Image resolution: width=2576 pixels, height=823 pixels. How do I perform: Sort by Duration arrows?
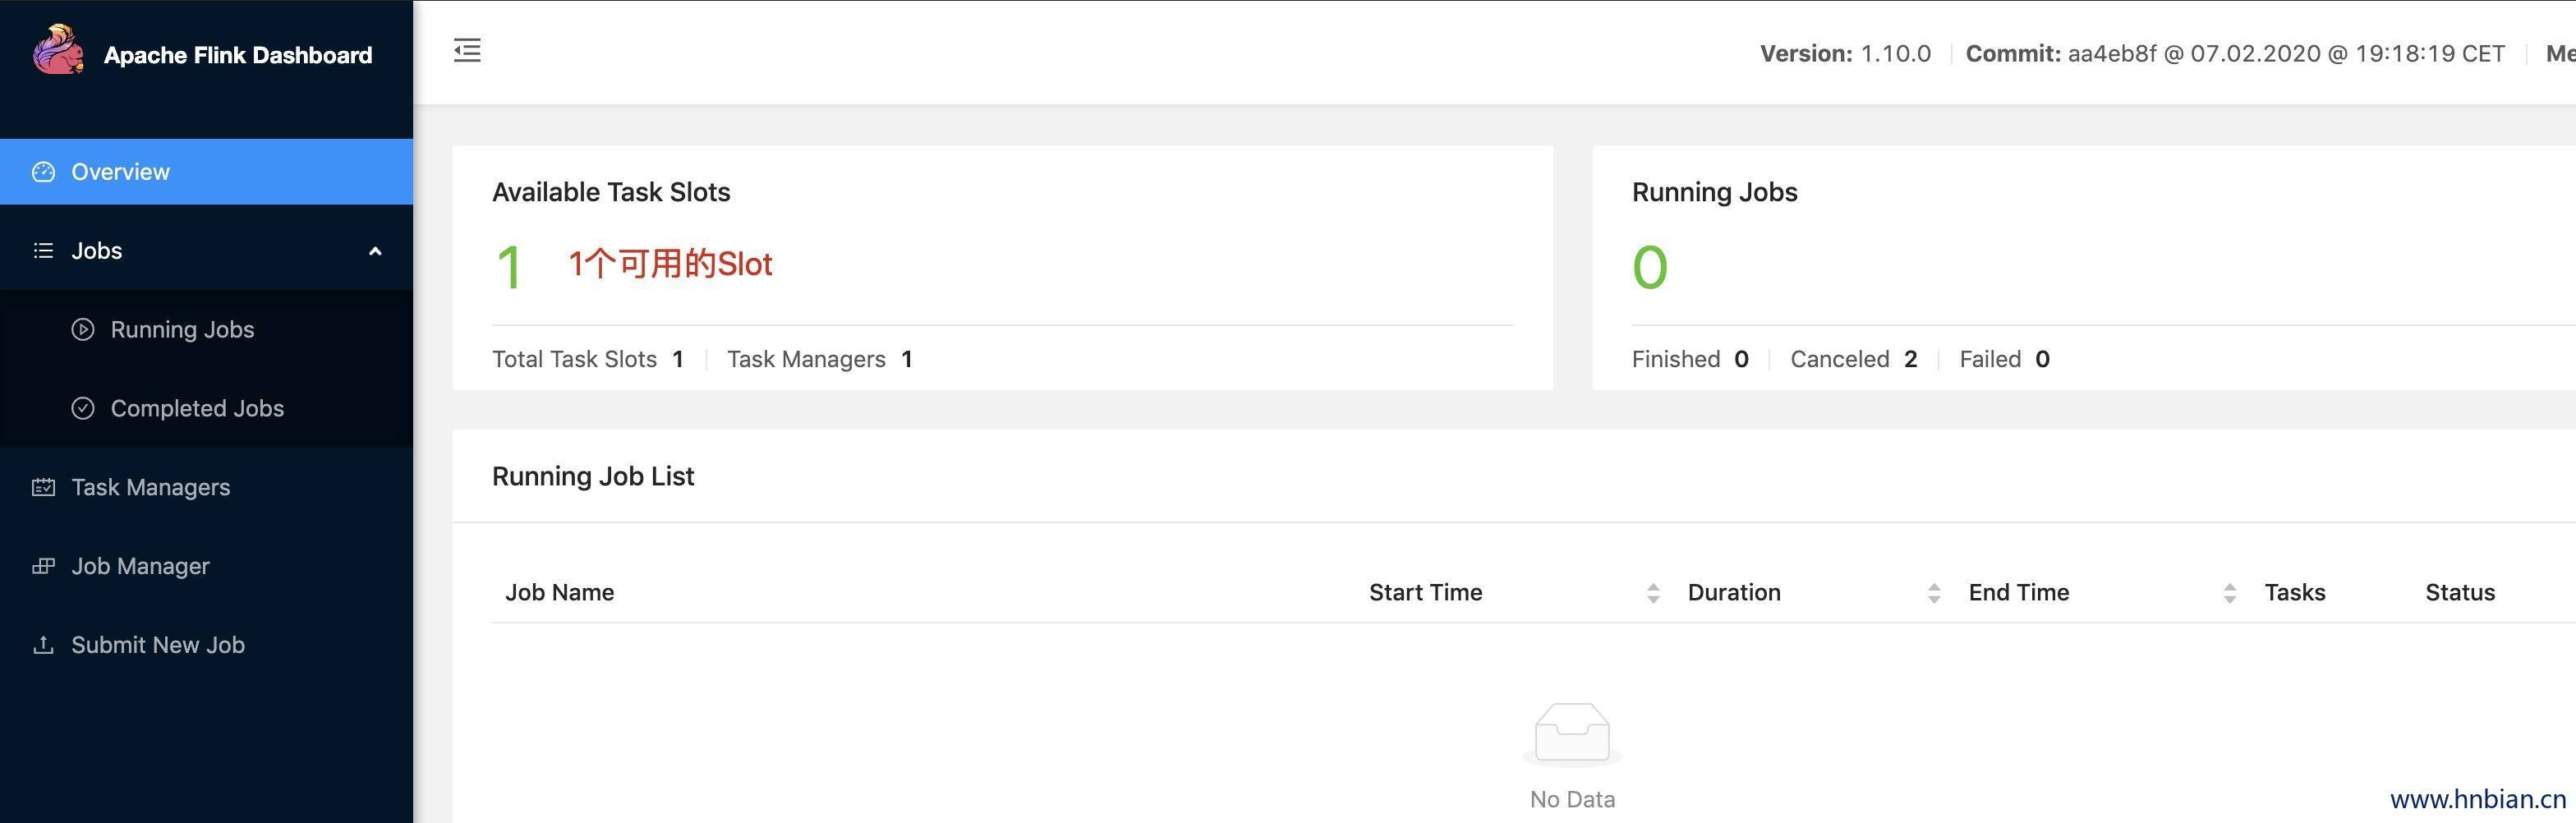pos(1934,593)
